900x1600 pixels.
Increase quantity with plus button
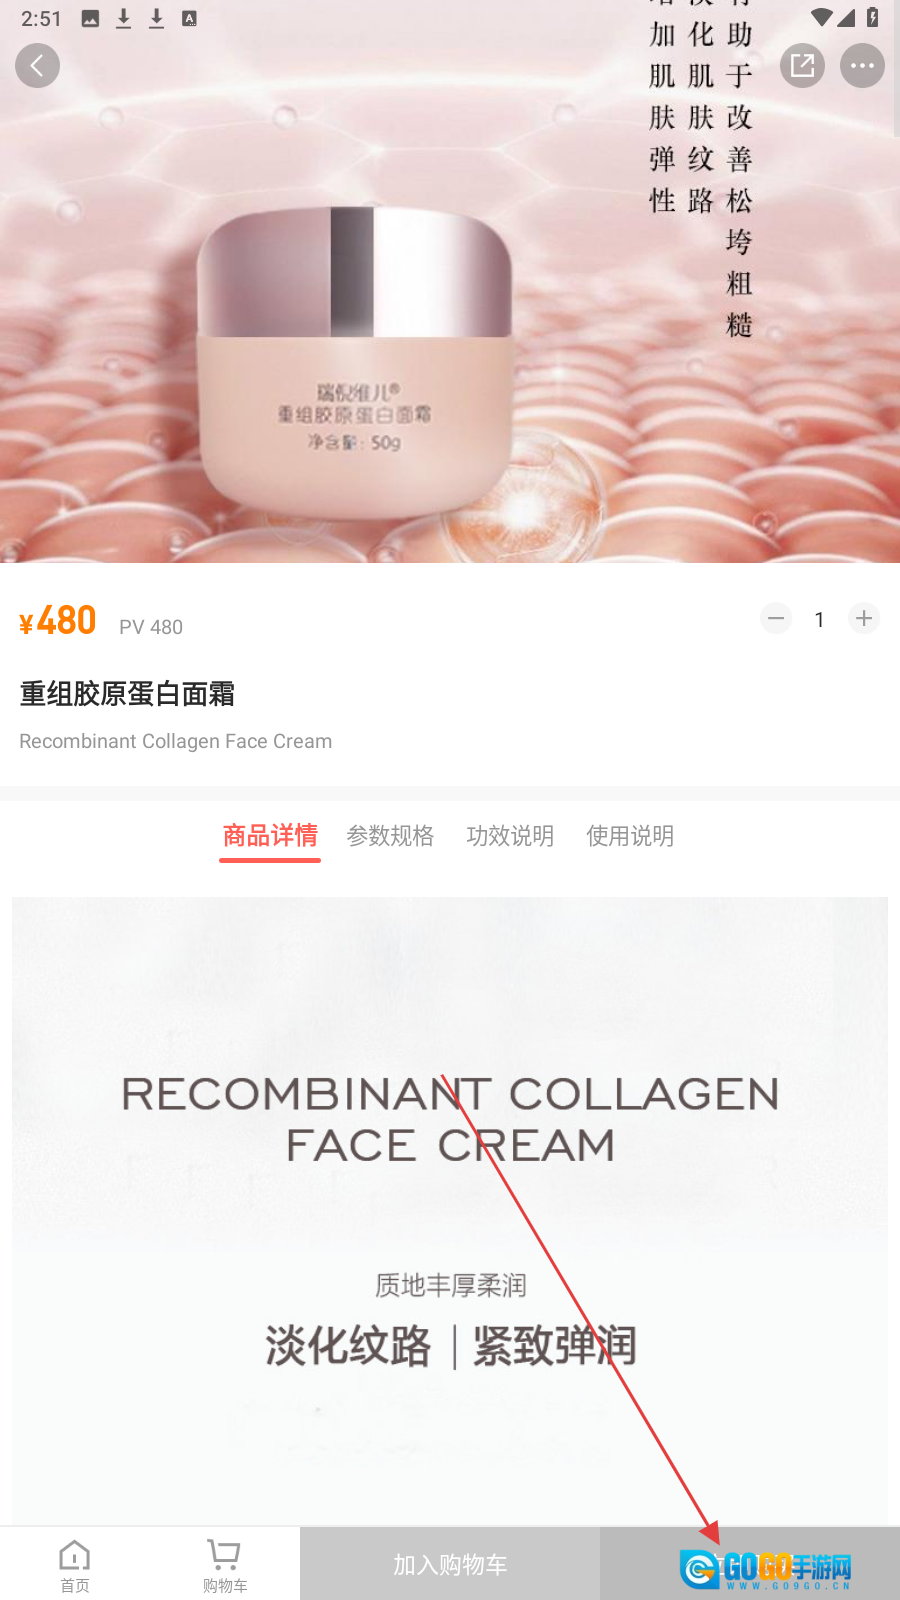pyautogui.click(x=864, y=619)
